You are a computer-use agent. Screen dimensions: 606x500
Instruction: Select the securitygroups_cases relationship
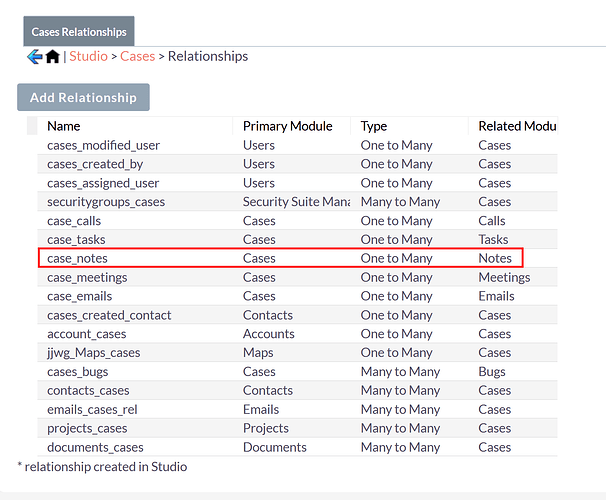(106, 202)
